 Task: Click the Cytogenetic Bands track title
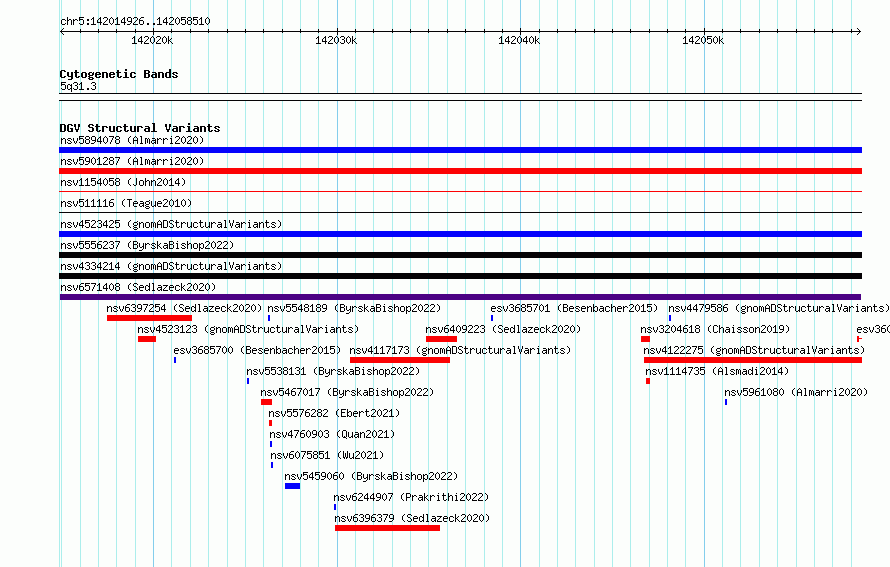[x=119, y=74]
